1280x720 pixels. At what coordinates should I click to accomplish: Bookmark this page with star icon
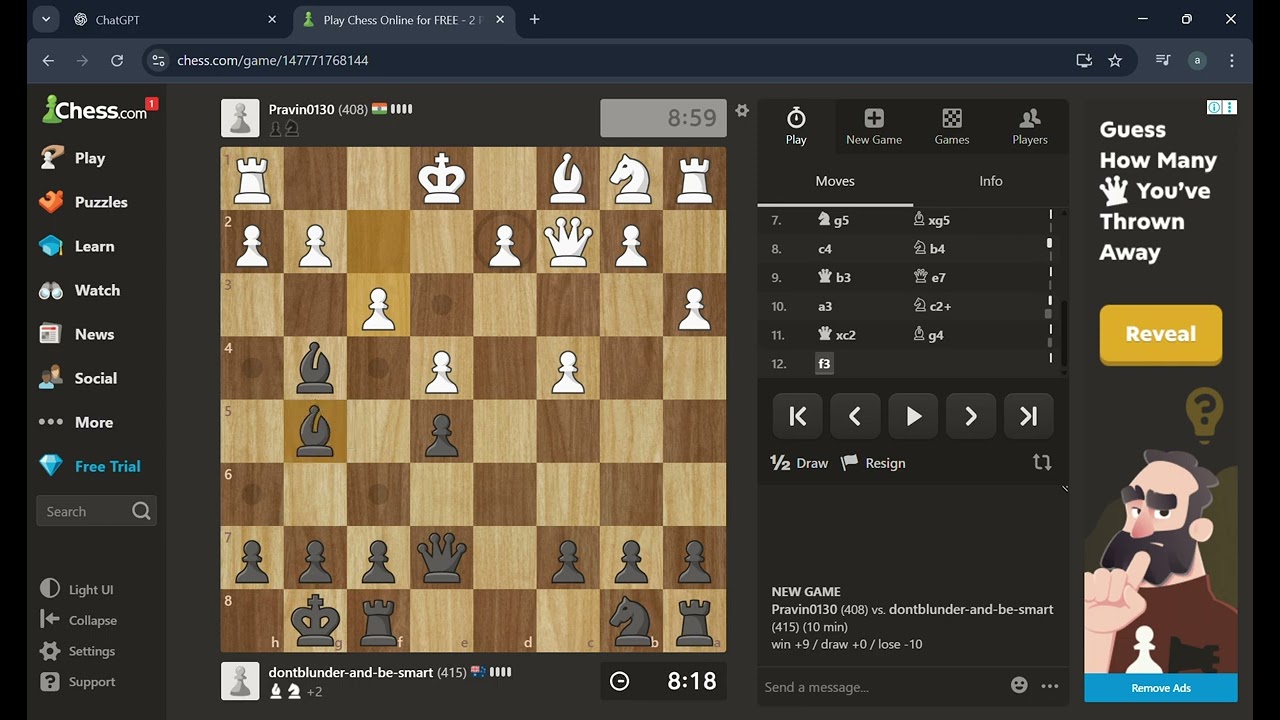[x=1115, y=60]
